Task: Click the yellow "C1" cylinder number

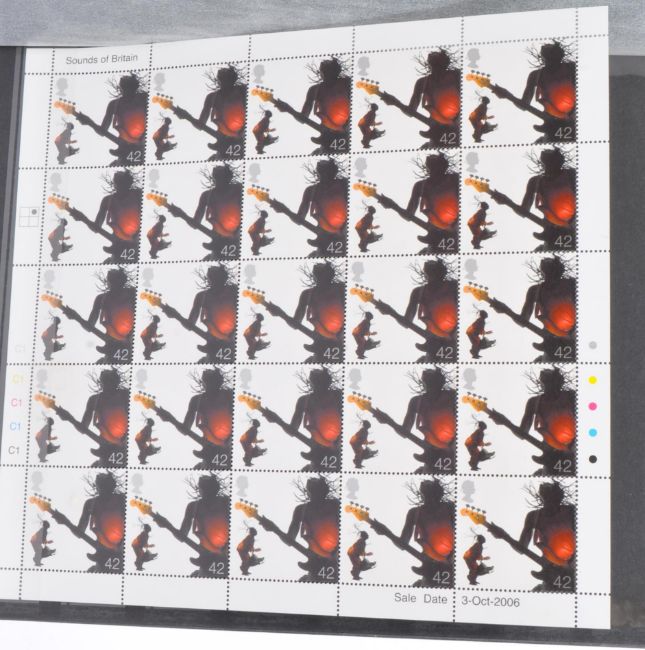Action: [x=18, y=378]
